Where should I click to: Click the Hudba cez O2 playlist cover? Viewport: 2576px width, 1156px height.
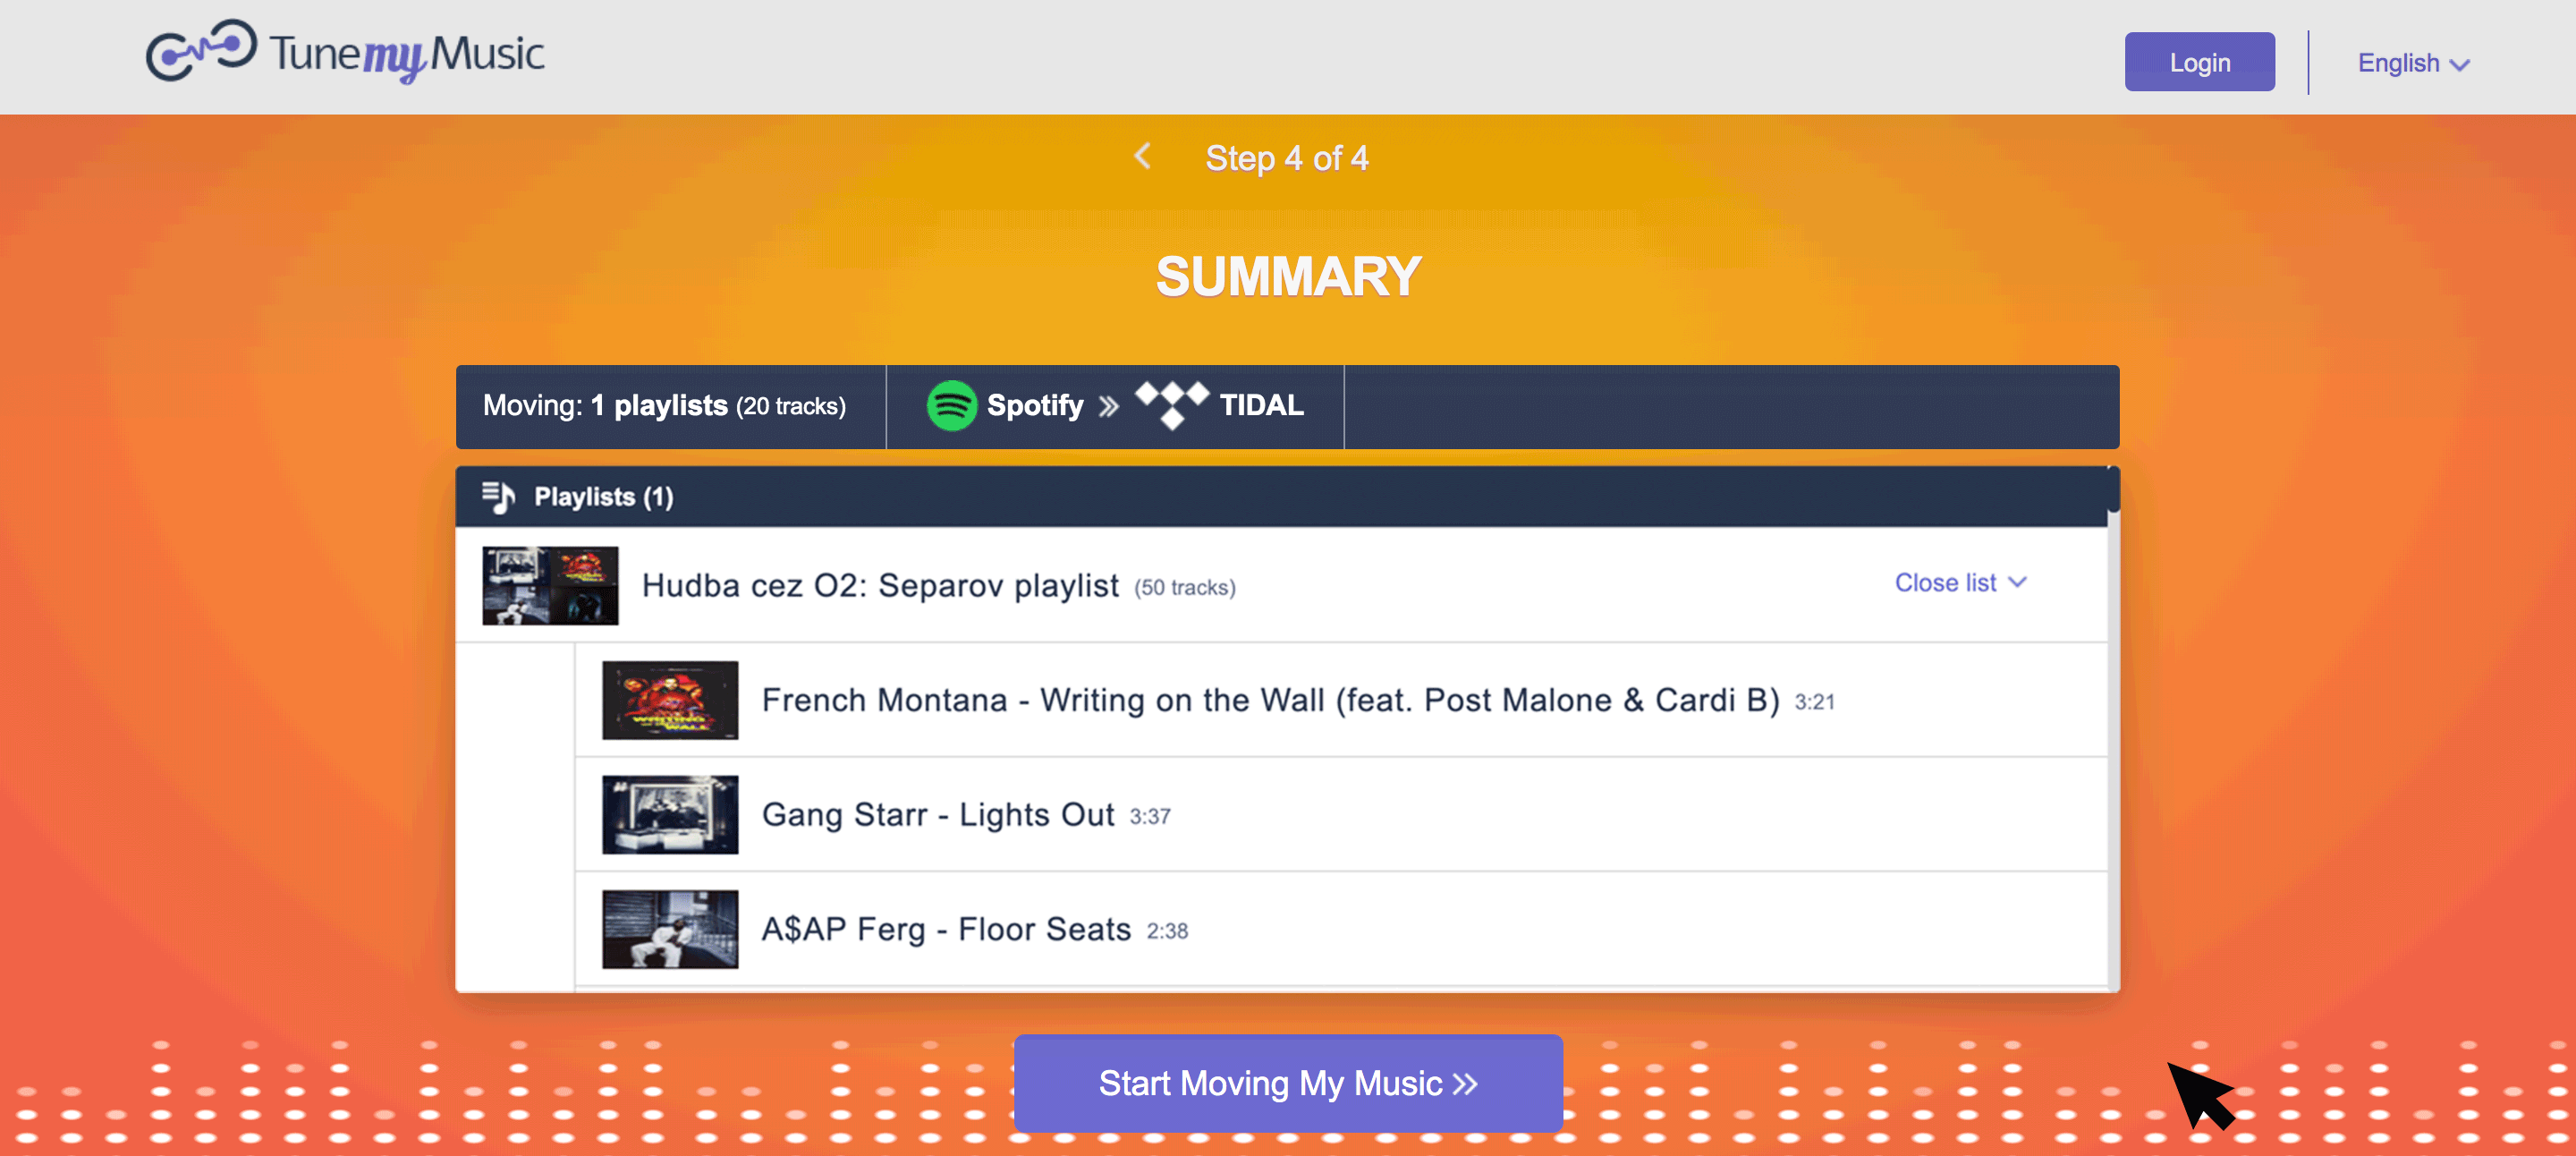click(x=550, y=586)
